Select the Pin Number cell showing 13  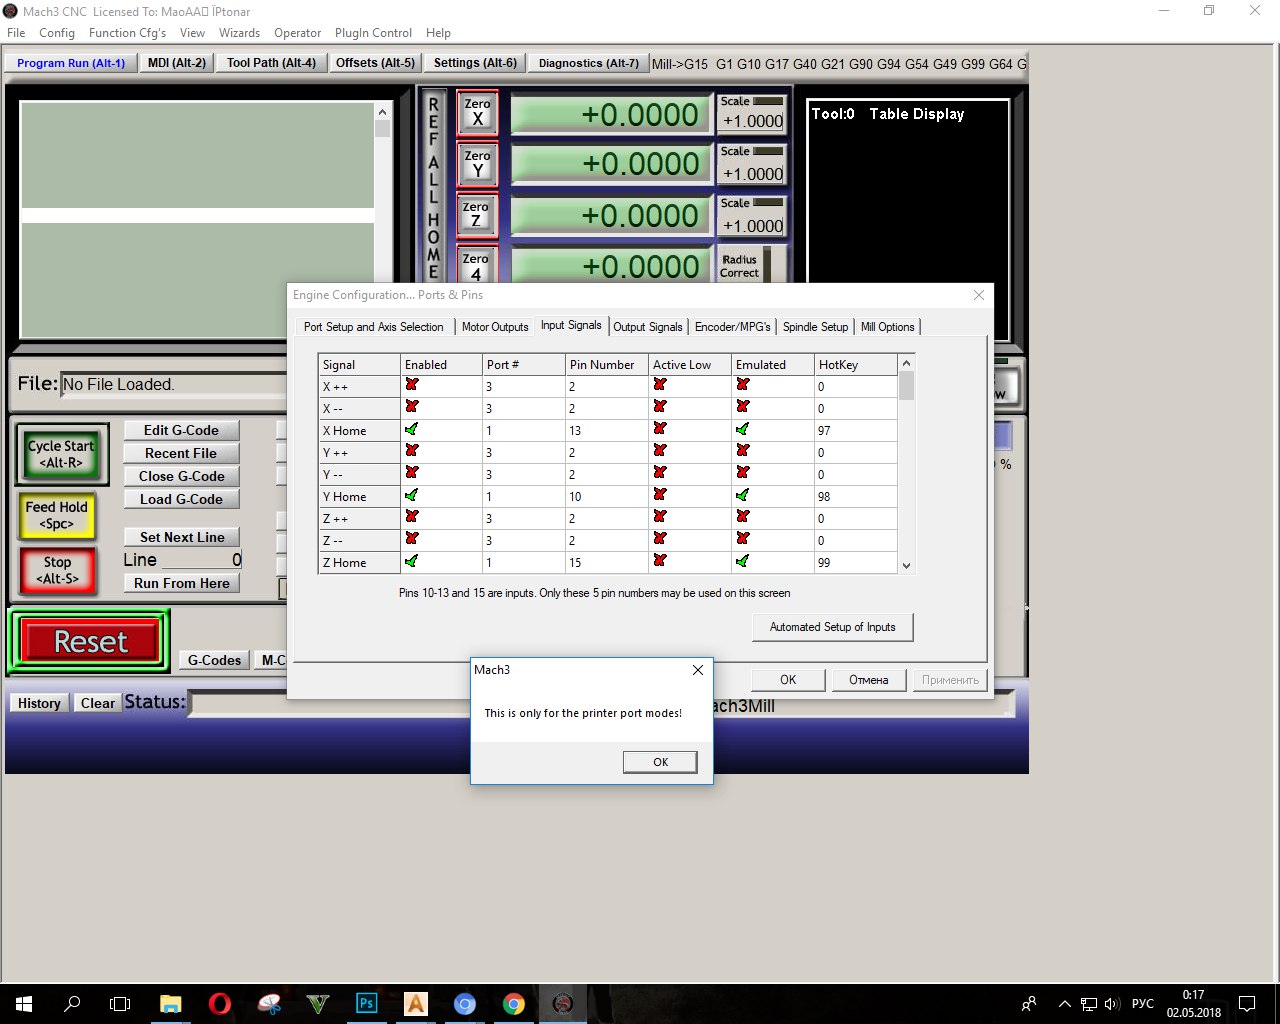(x=607, y=430)
